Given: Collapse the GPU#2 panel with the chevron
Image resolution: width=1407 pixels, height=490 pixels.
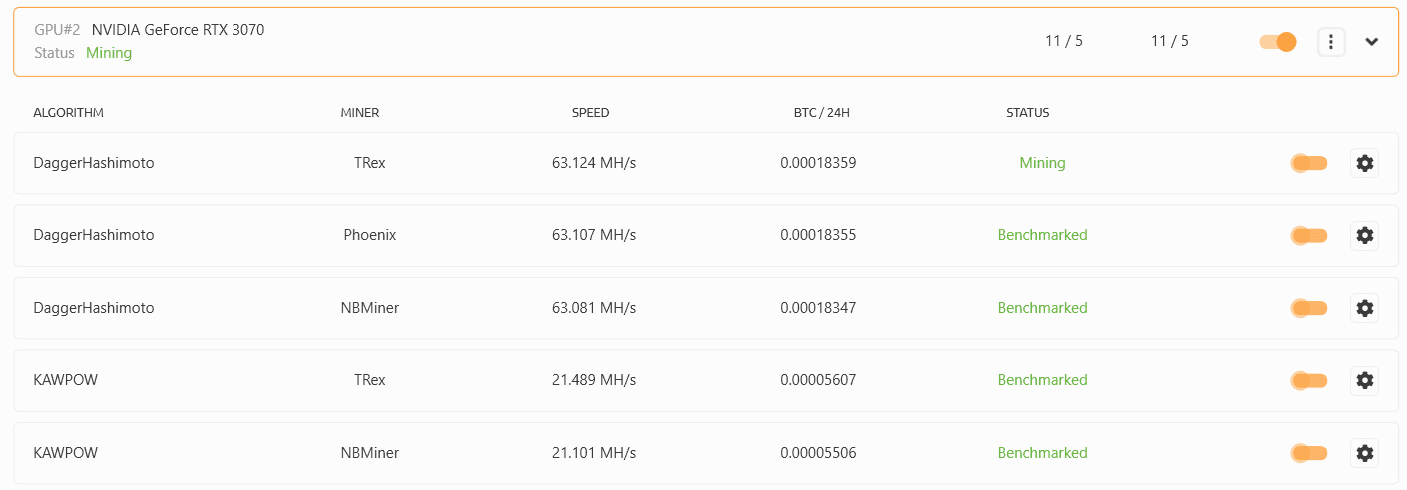Looking at the screenshot, I should click(x=1372, y=42).
